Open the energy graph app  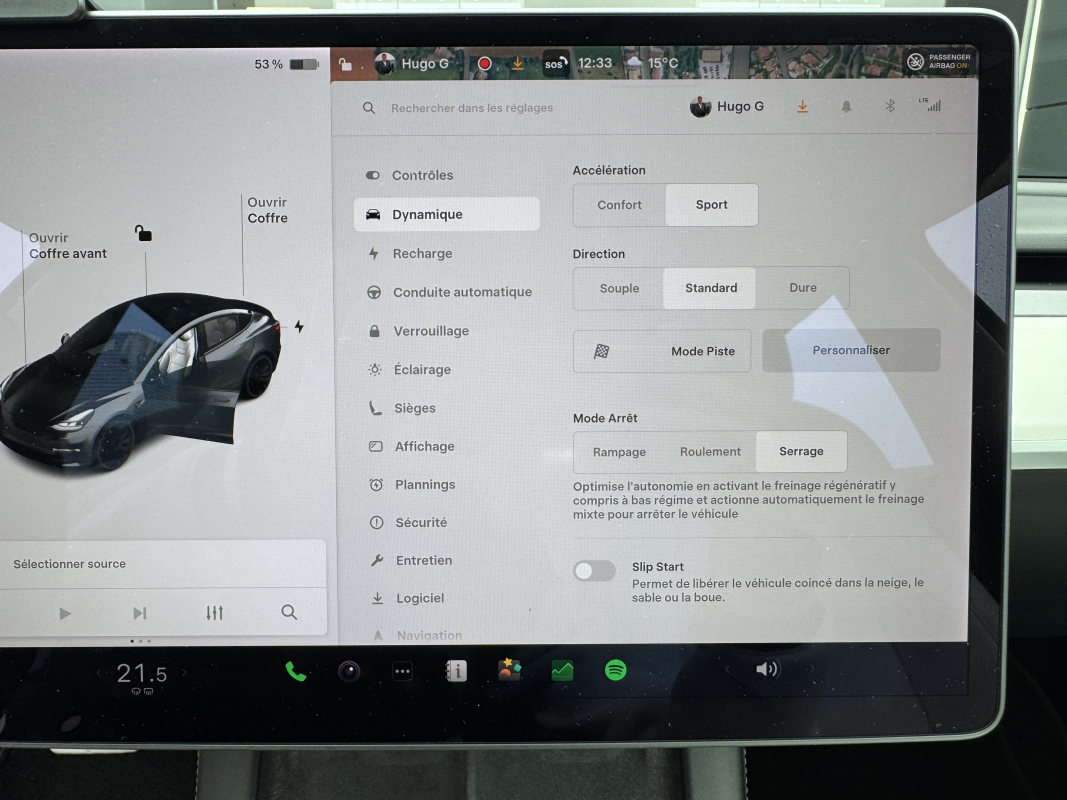[x=562, y=671]
